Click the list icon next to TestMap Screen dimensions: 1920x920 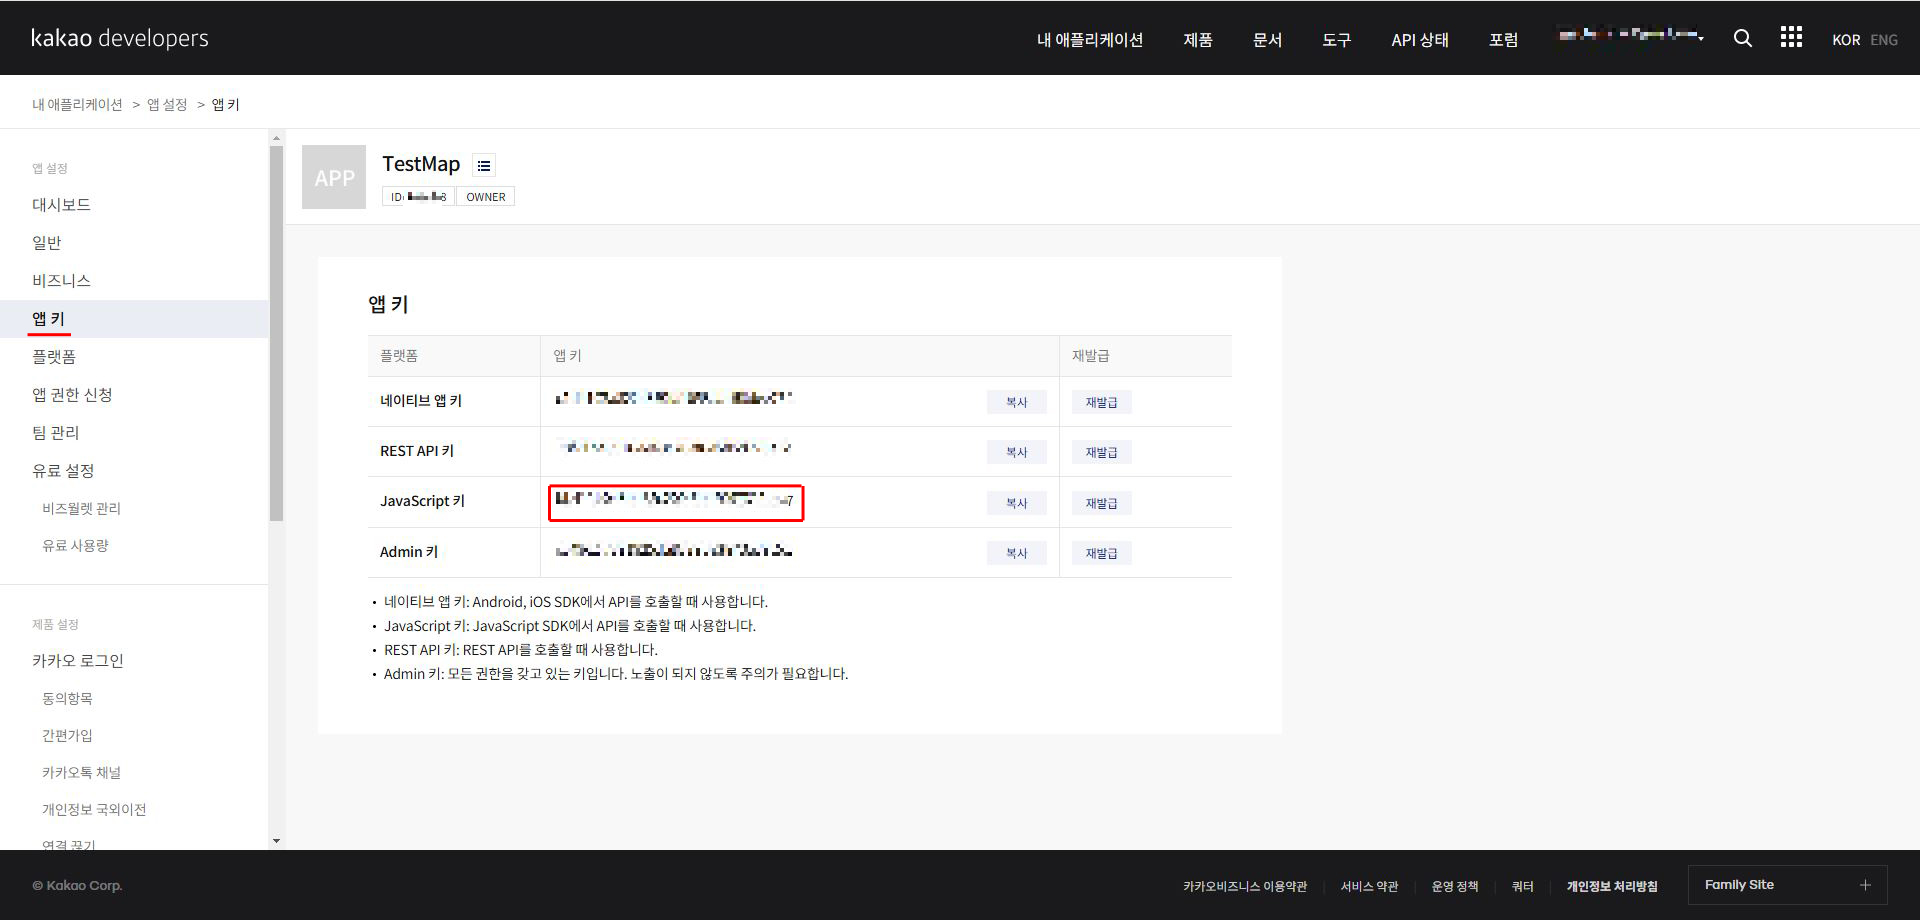click(484, 166)
